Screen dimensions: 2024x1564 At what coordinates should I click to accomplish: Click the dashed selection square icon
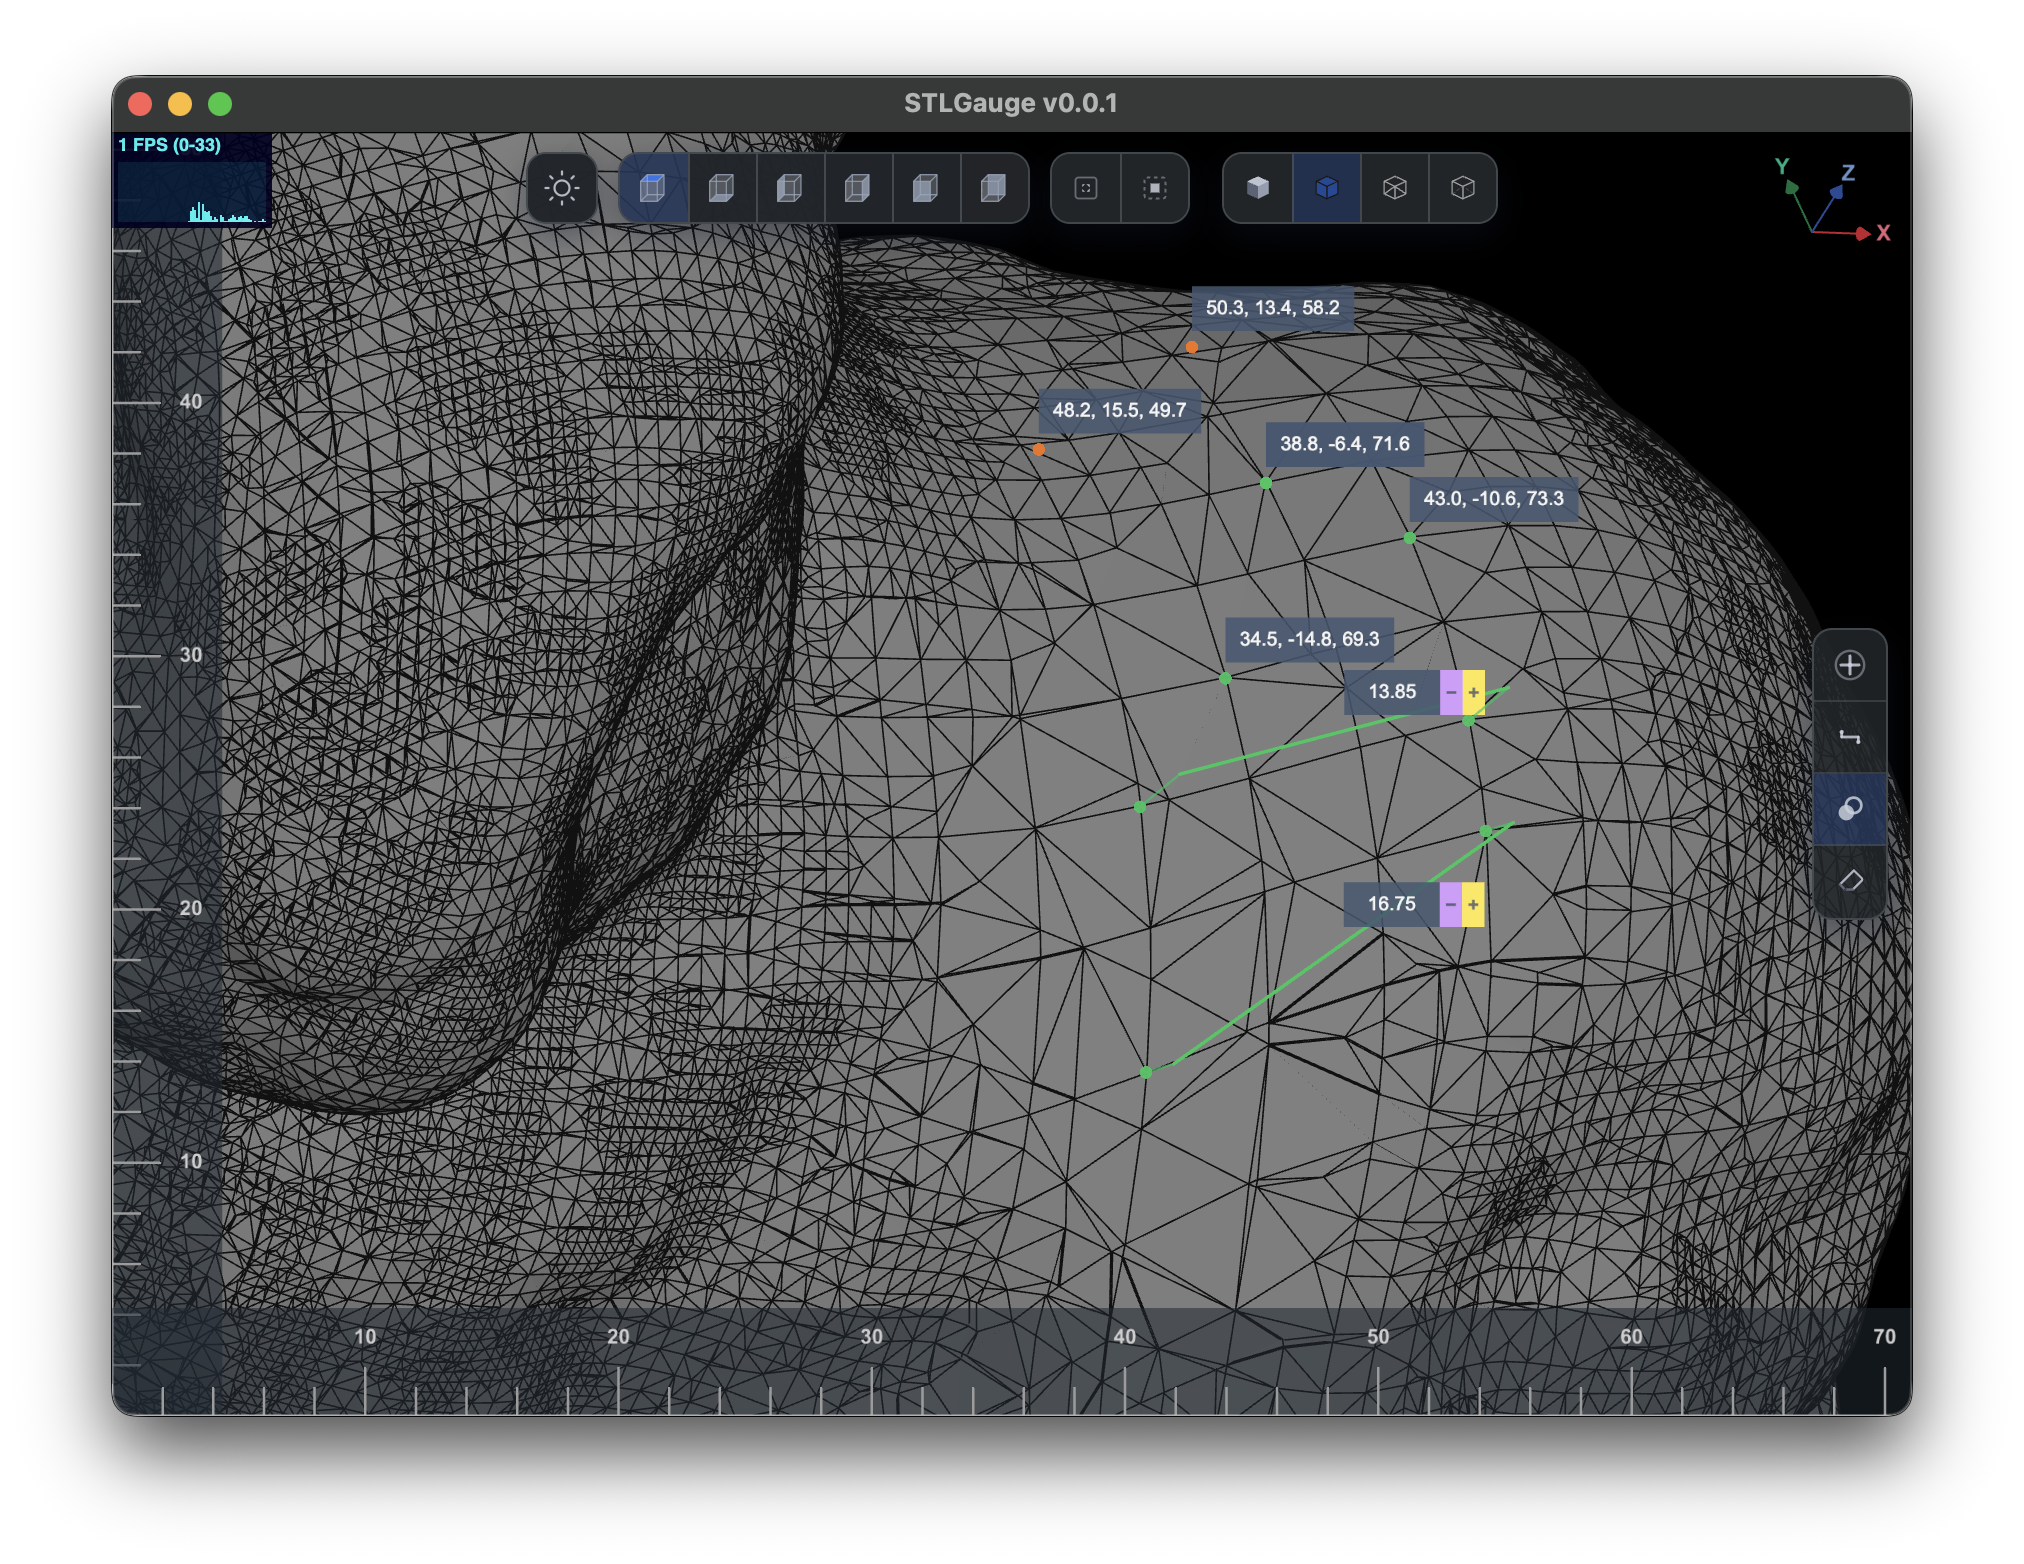pos(1155,188)
